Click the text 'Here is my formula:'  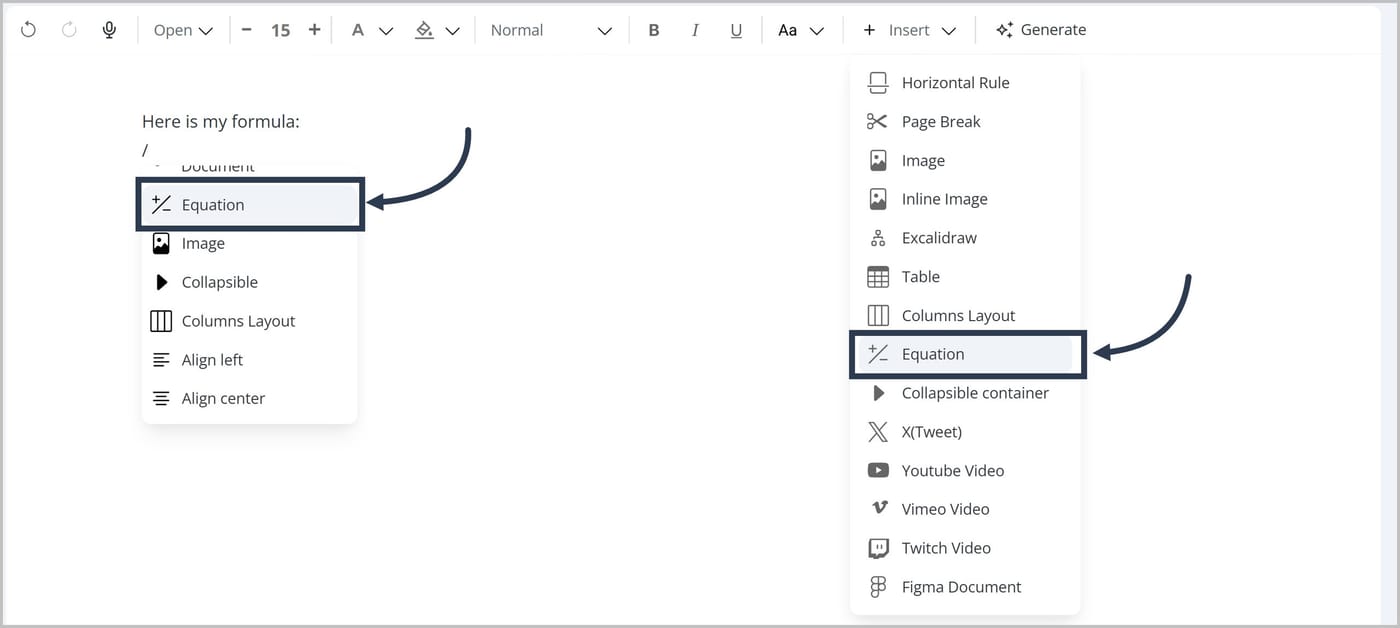coord(221,122)
